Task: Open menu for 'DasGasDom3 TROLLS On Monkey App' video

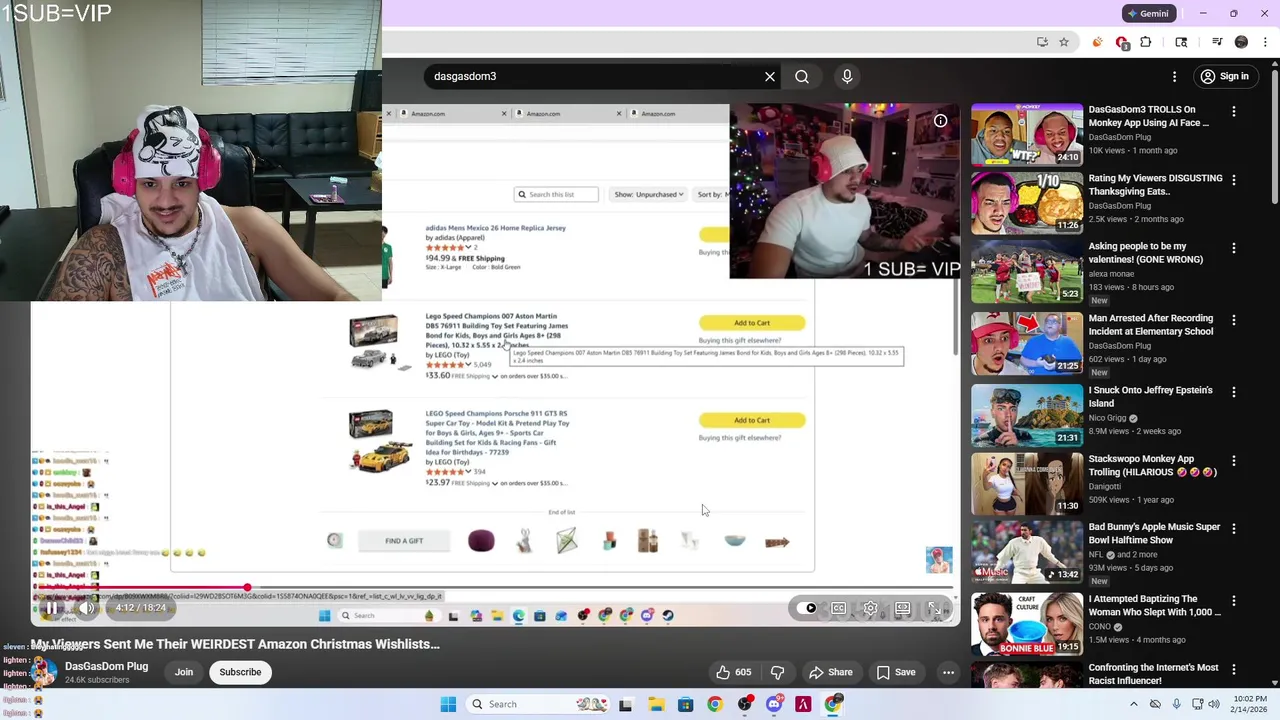Action: tap(1234, 112)
